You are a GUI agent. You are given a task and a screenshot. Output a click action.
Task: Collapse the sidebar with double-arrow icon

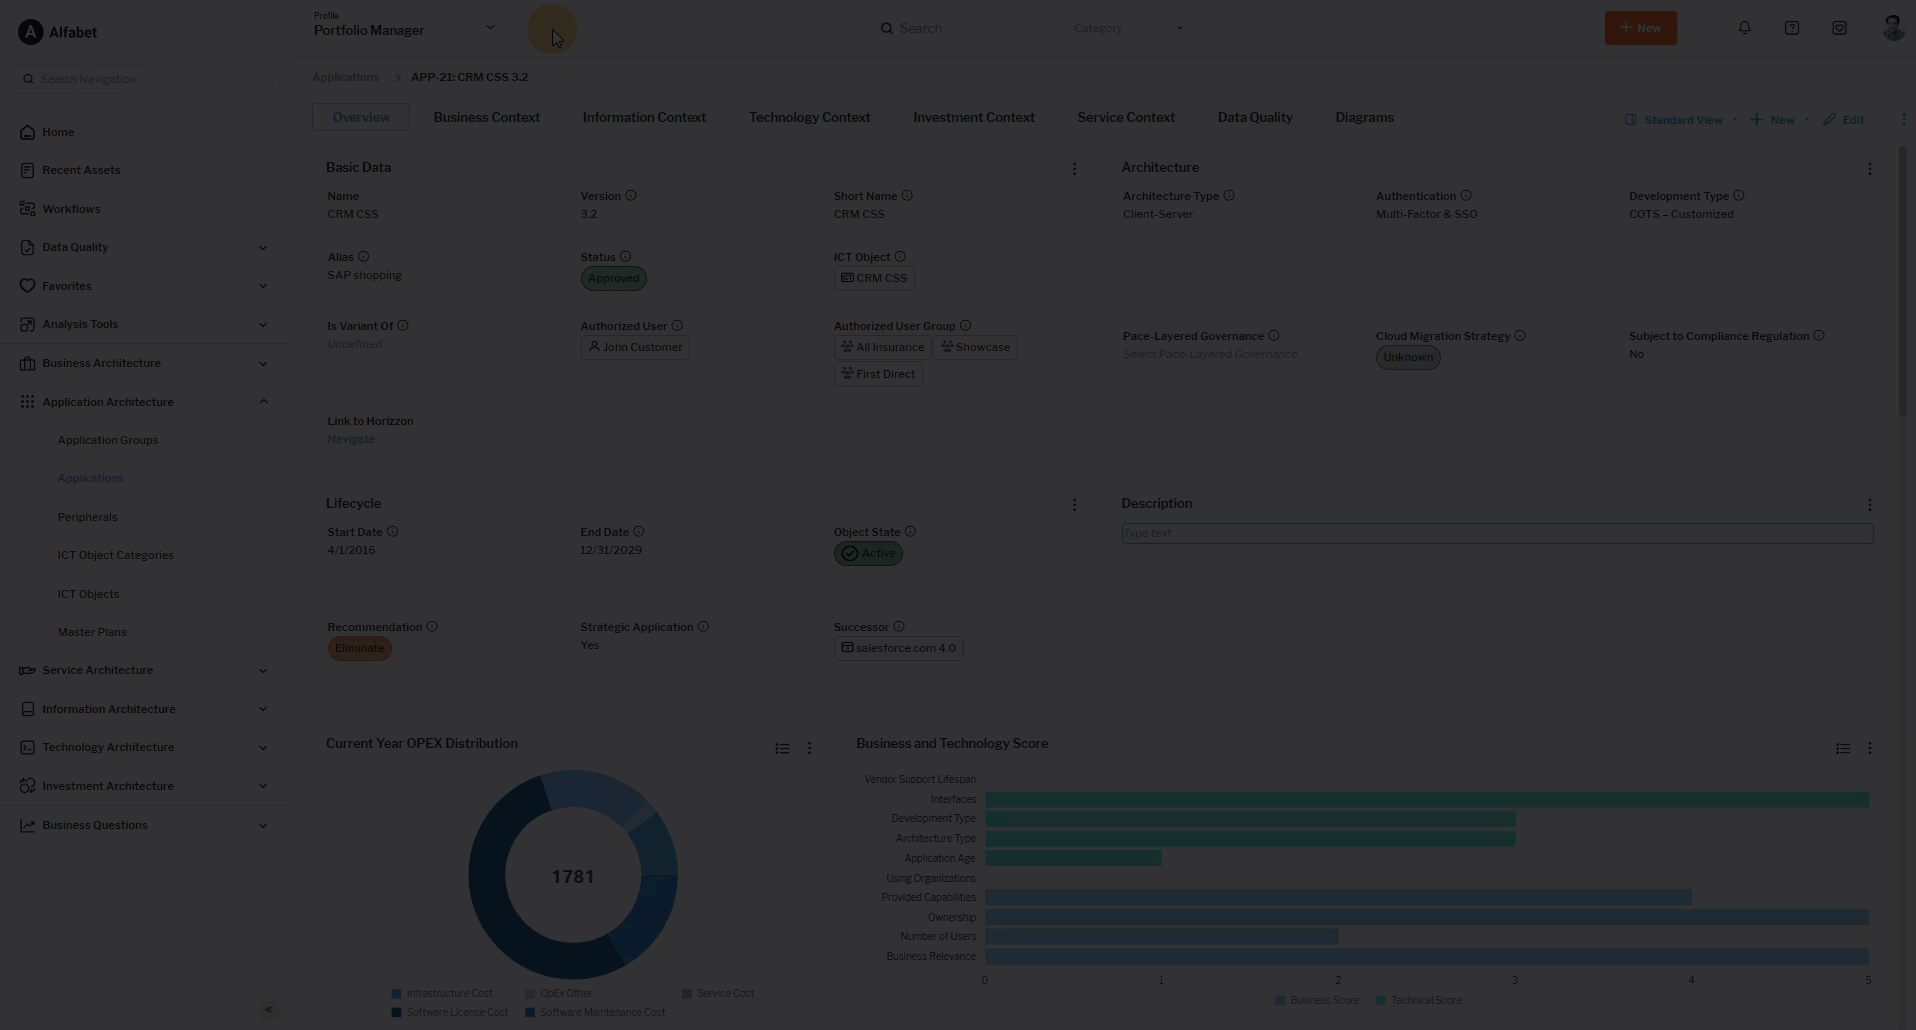coord(268,1010)
